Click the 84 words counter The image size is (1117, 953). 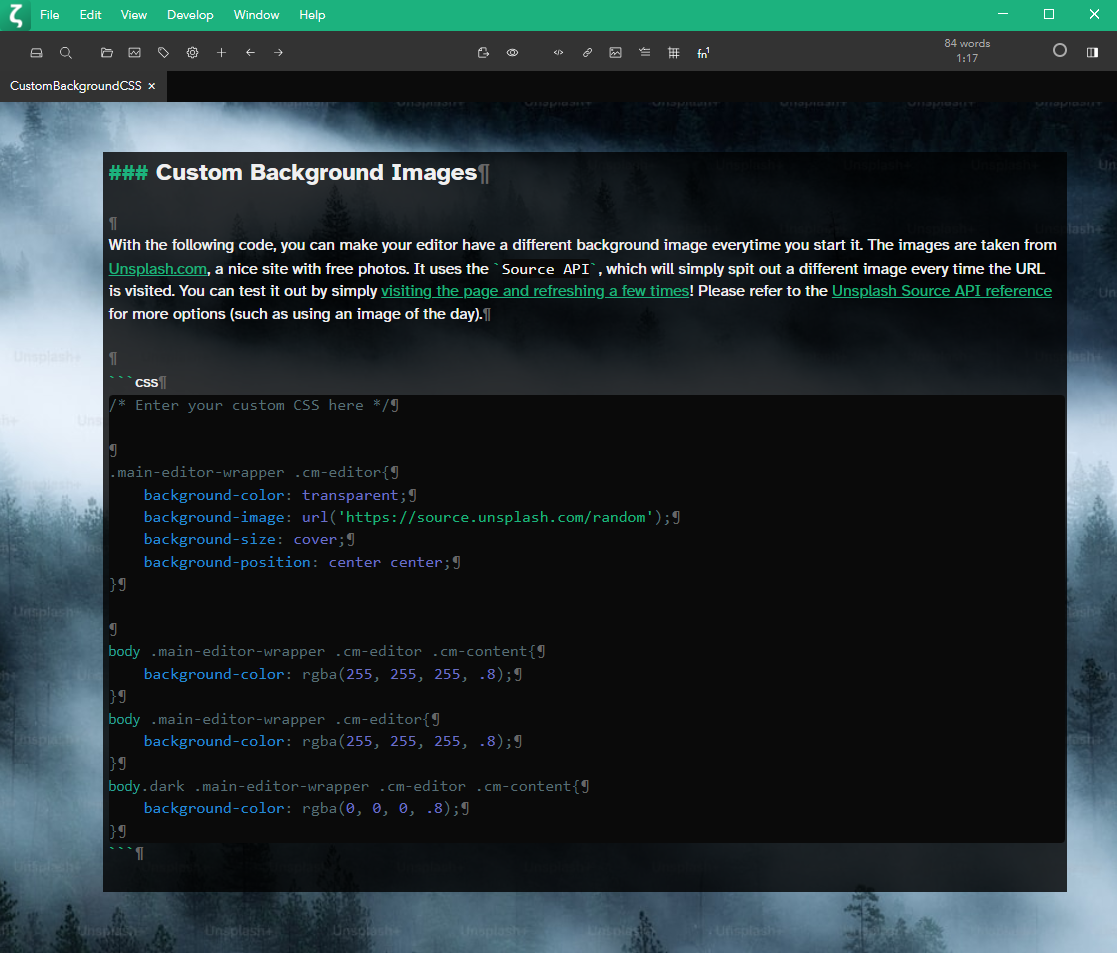tap(967, 43)
